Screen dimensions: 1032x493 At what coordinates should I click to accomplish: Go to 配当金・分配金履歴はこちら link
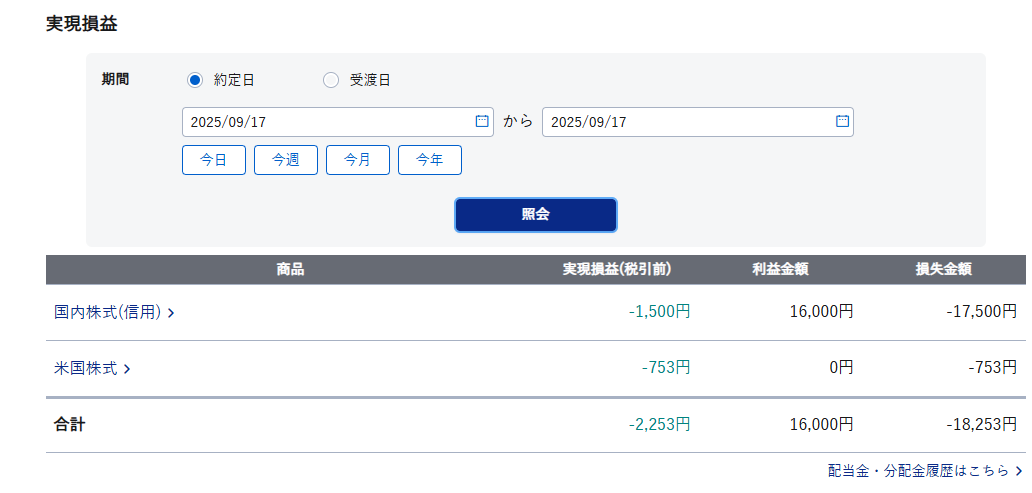coord(918,470)
